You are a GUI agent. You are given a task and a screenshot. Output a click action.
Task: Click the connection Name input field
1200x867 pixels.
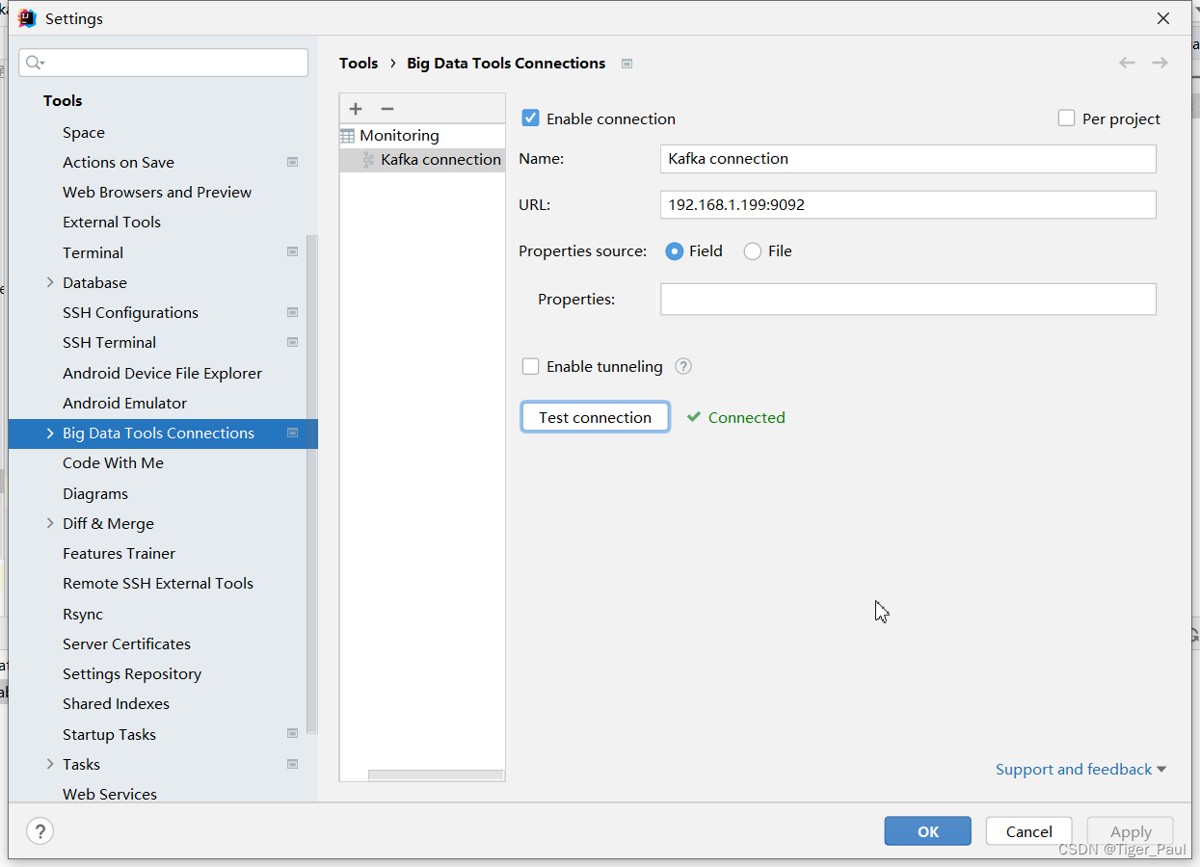coord(908,158)
